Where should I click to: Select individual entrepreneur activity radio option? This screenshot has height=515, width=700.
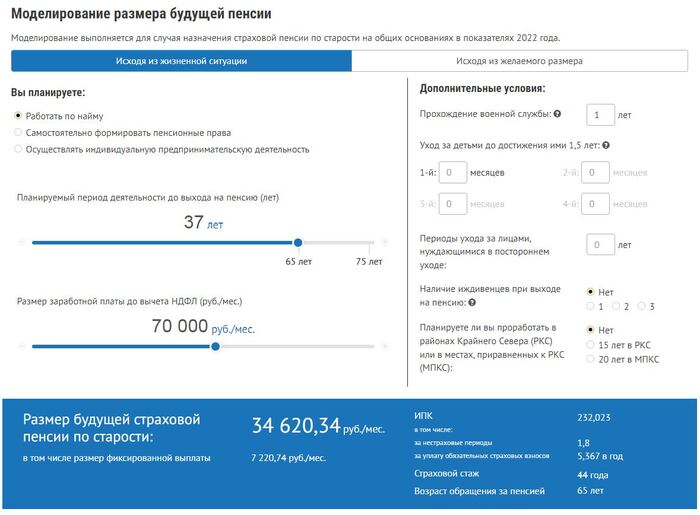19,149
